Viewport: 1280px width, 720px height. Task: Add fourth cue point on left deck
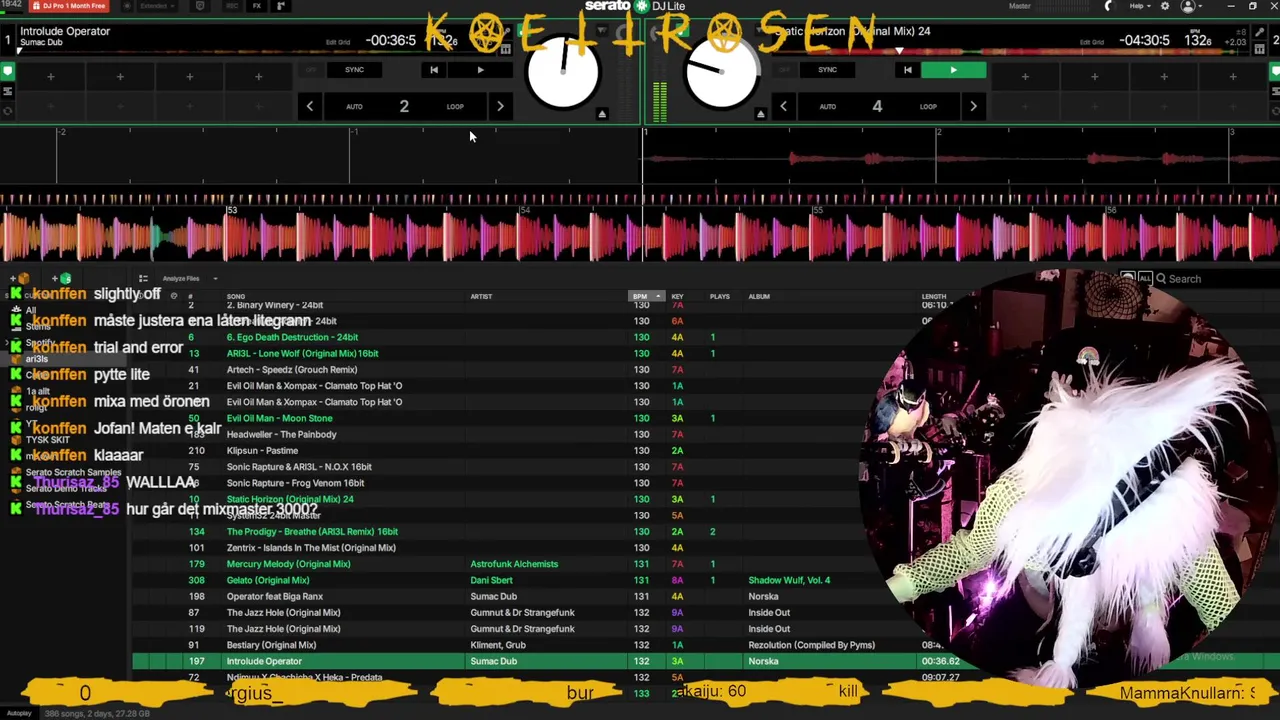(258, 77)
